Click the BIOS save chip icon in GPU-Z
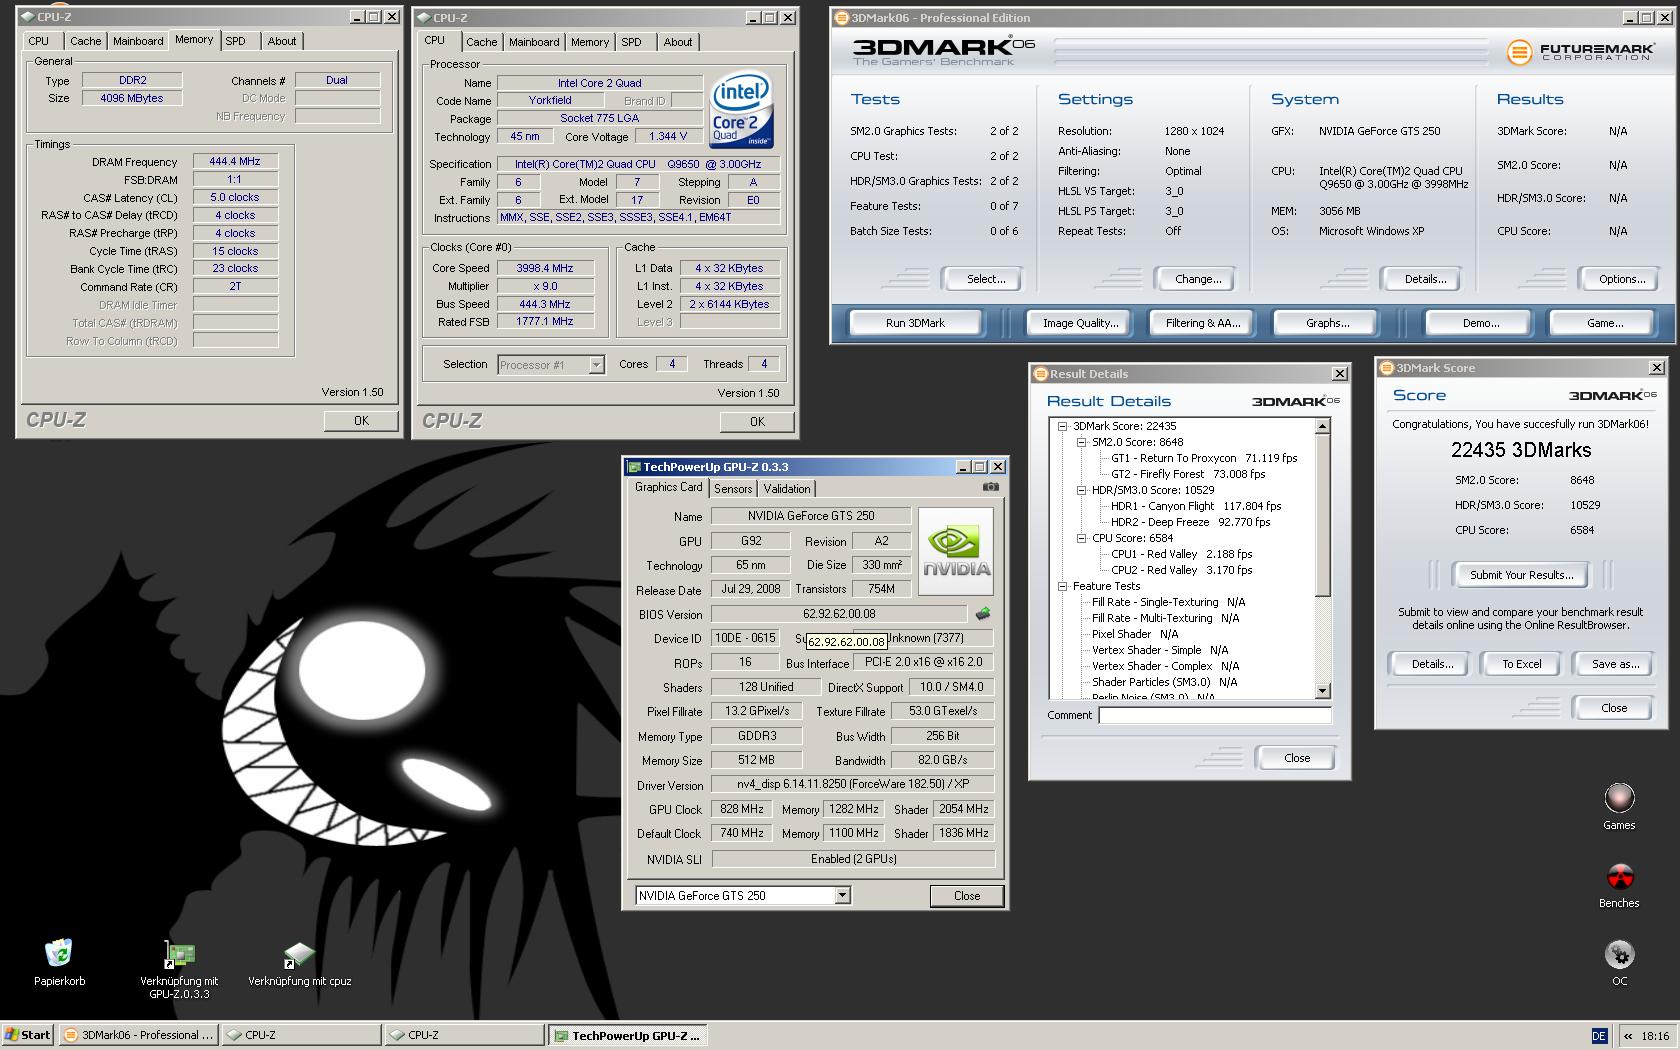Image resolution: width=1680 pixels, height=1050 pixels. click(982, 614)
